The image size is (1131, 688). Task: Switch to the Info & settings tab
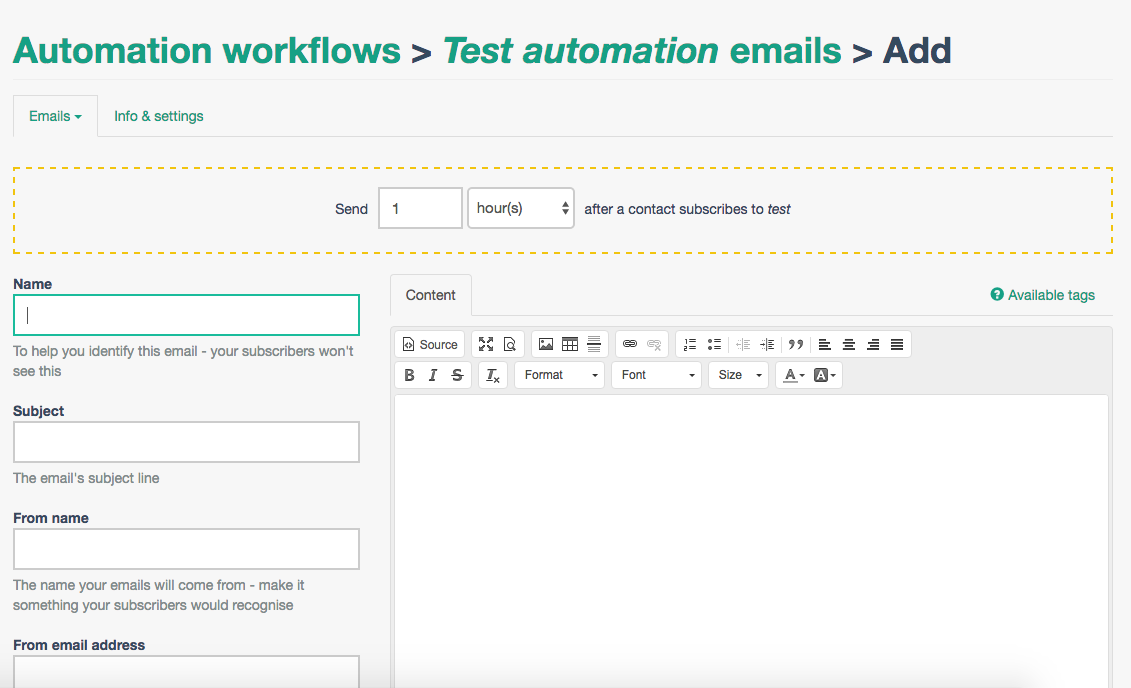158,116
